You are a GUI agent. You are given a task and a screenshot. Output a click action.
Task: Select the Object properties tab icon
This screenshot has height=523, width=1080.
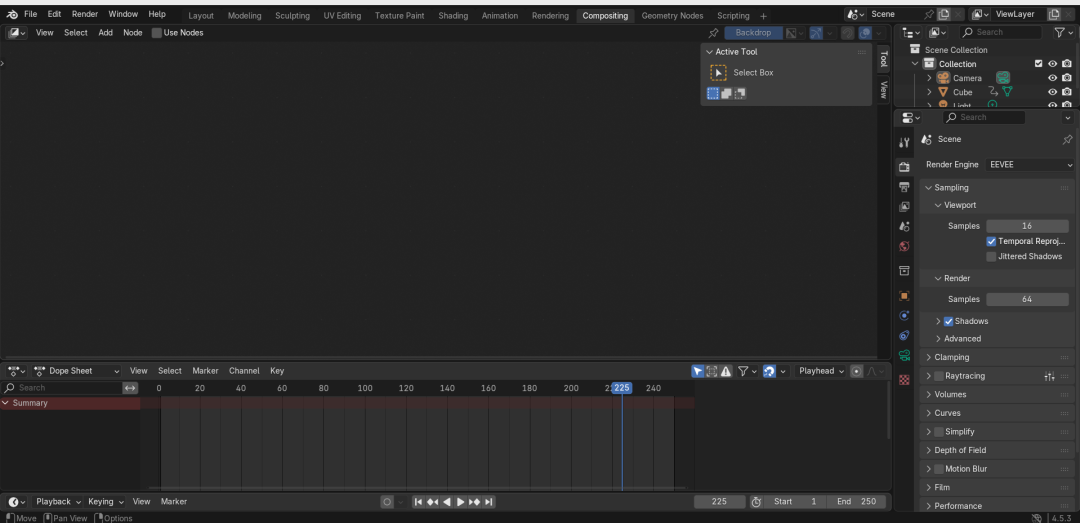[x=904, y=296]
